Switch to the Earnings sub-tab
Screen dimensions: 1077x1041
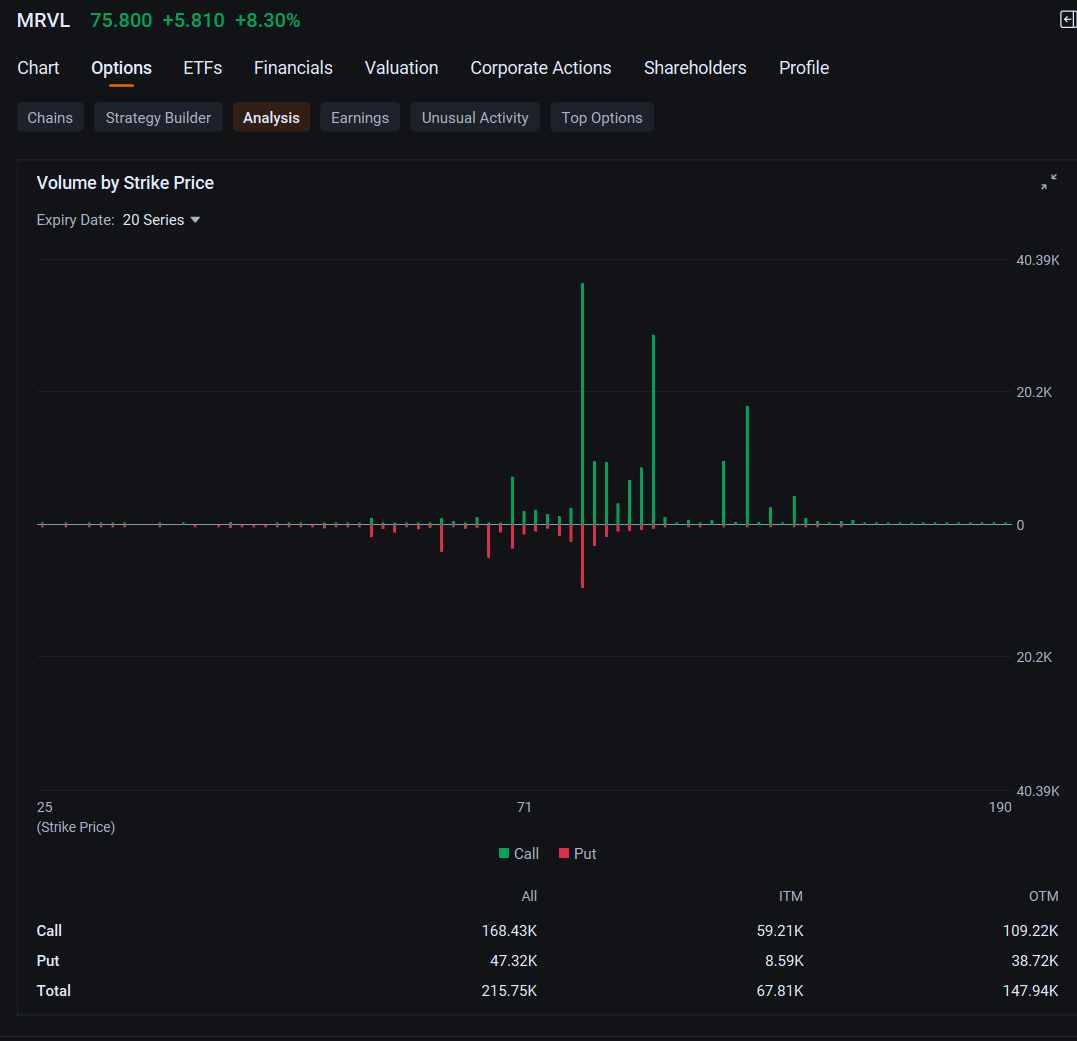pyautogui.click(x=360, y=117)
